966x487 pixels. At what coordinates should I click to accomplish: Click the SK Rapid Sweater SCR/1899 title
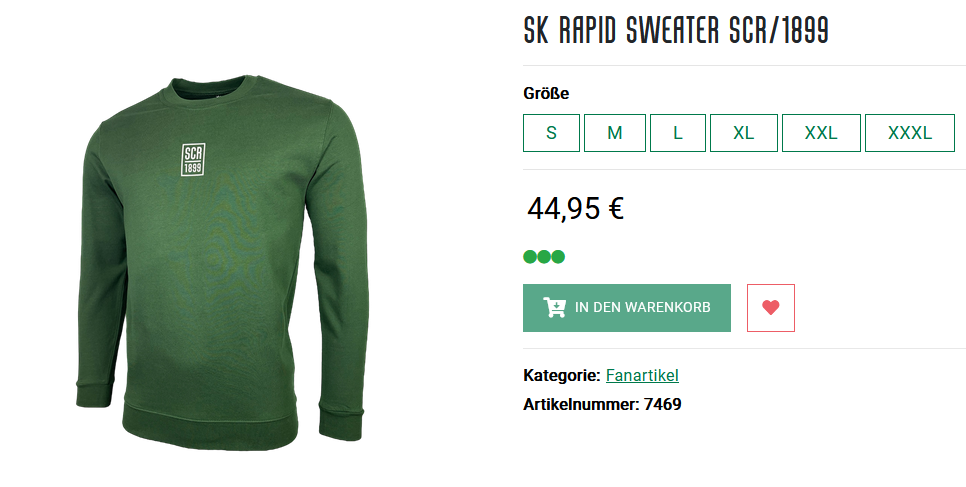point(676,30)
